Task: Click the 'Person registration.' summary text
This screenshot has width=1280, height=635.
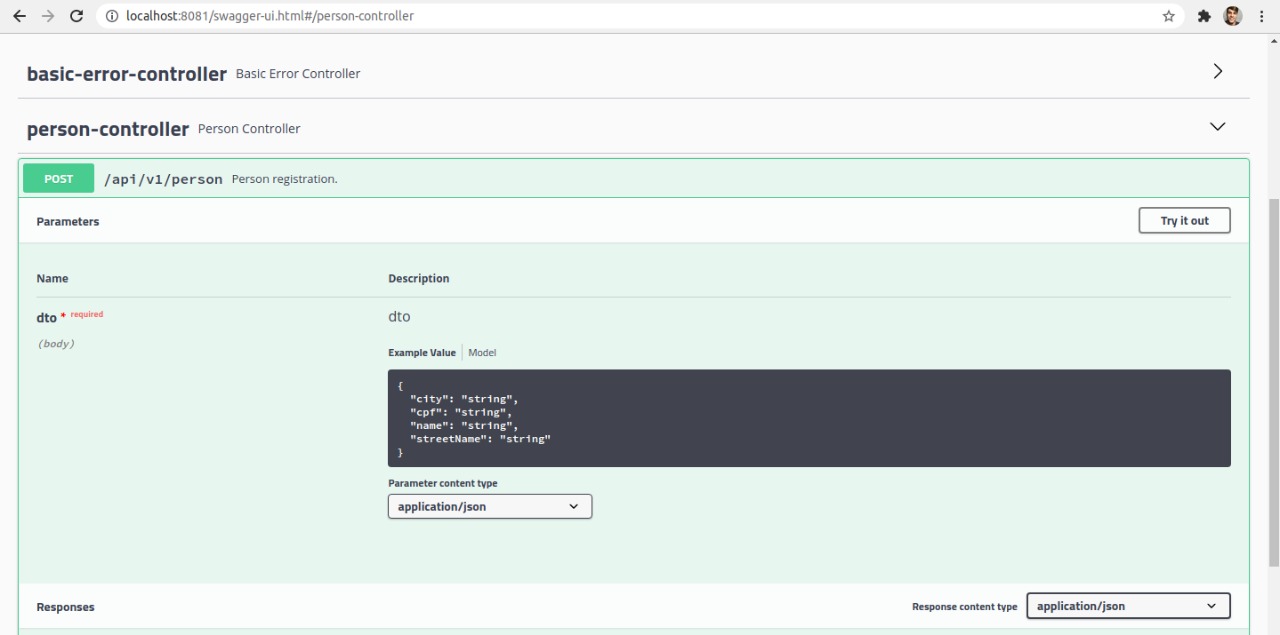Action: (x=285, y=179)
